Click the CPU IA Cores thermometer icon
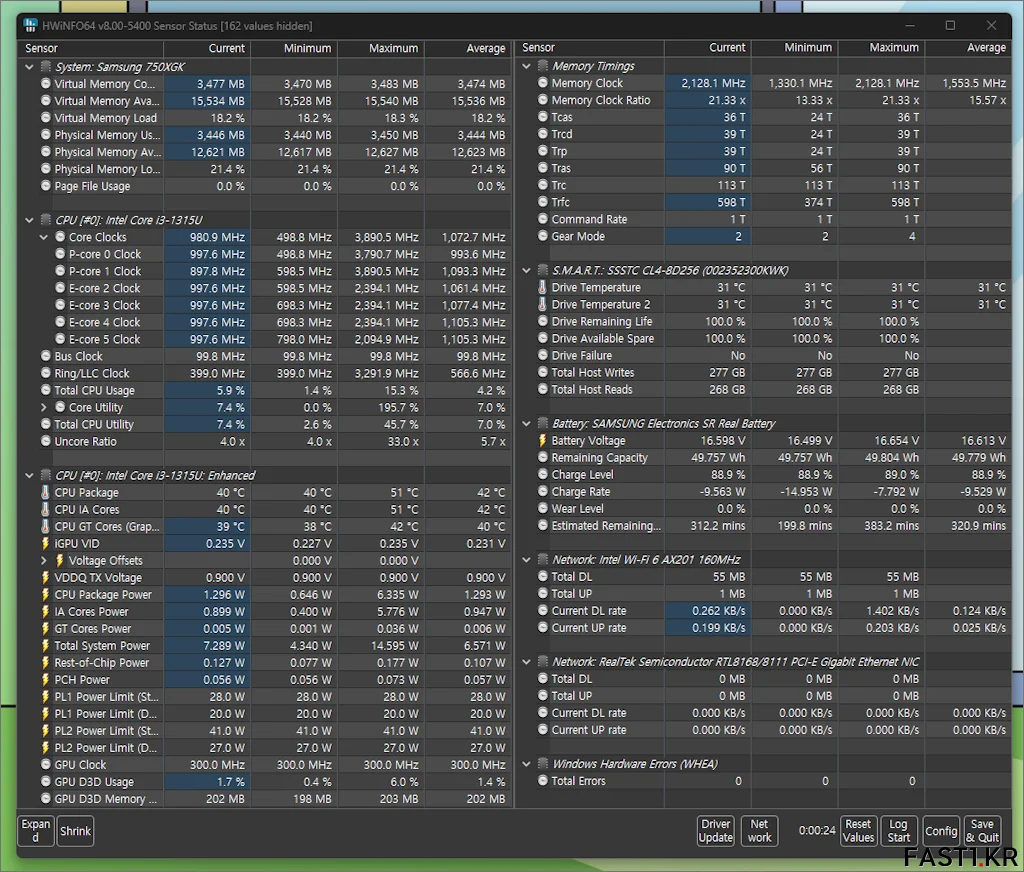The image size is (1024, 872). pyautogui.click(x=45, y=509)
